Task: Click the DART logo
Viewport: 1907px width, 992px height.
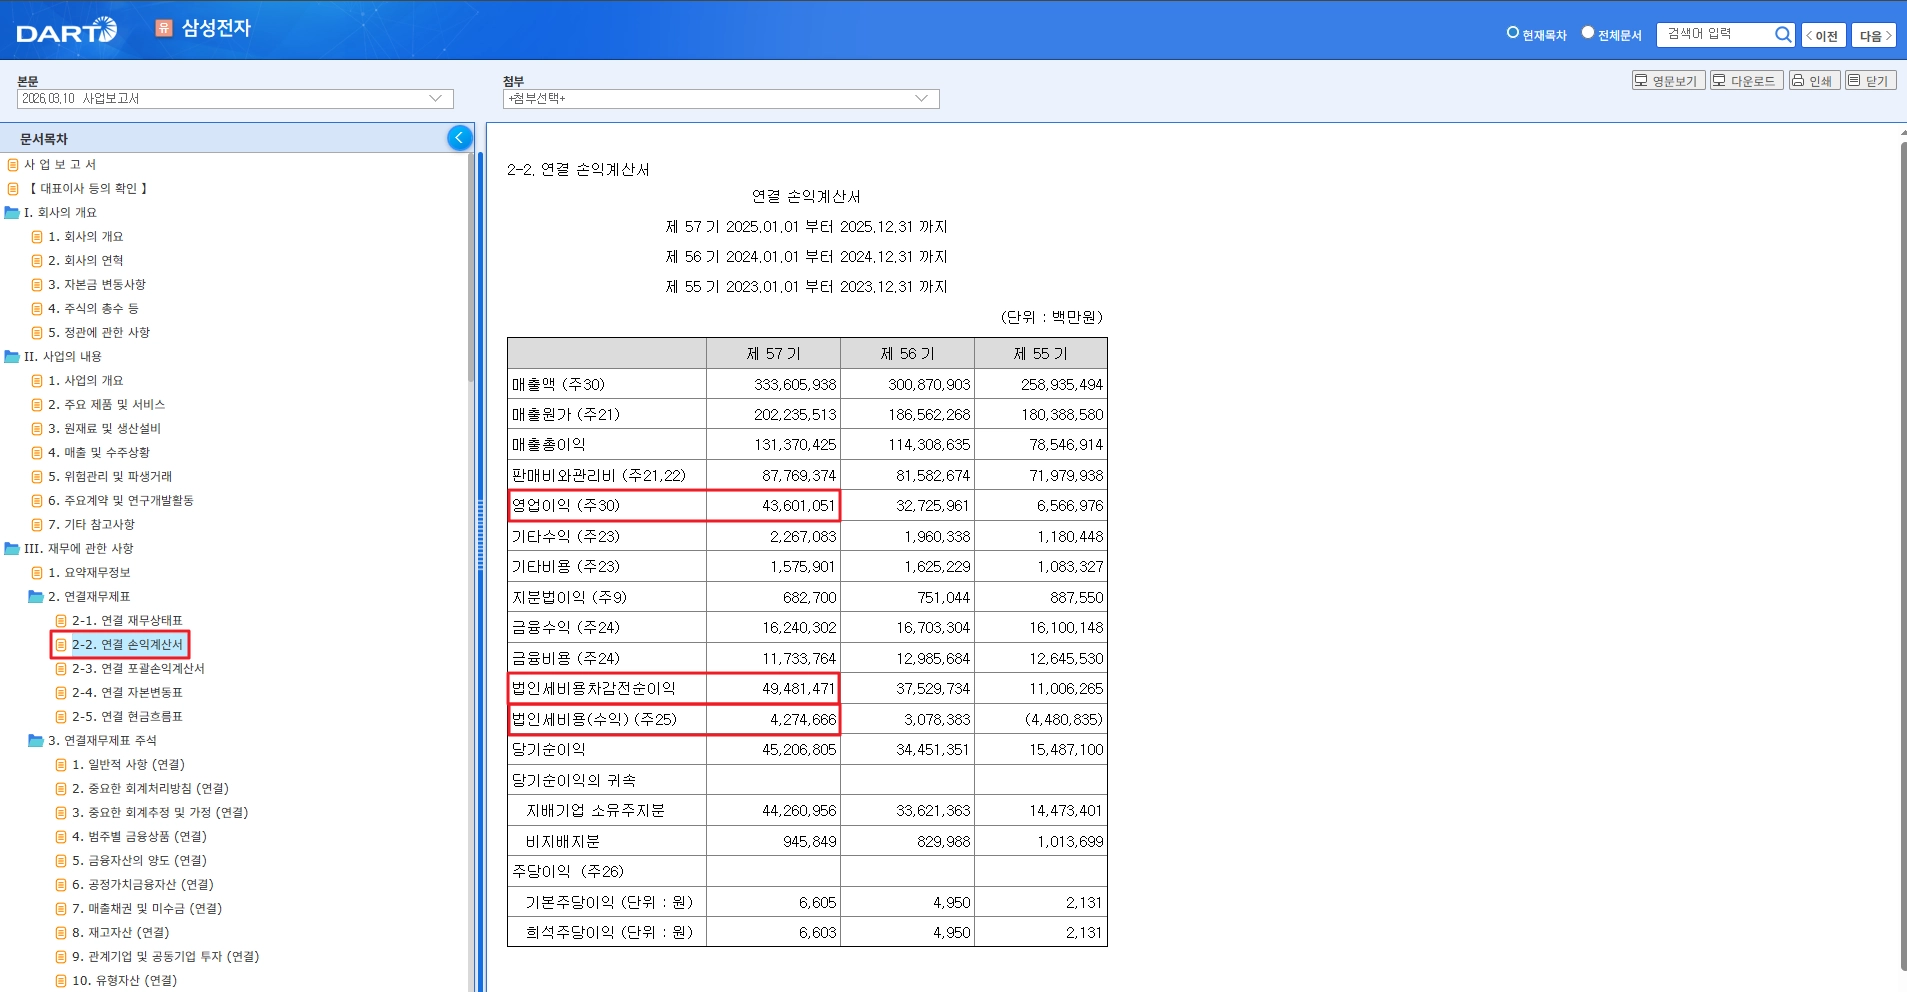Action: [66, 31]
